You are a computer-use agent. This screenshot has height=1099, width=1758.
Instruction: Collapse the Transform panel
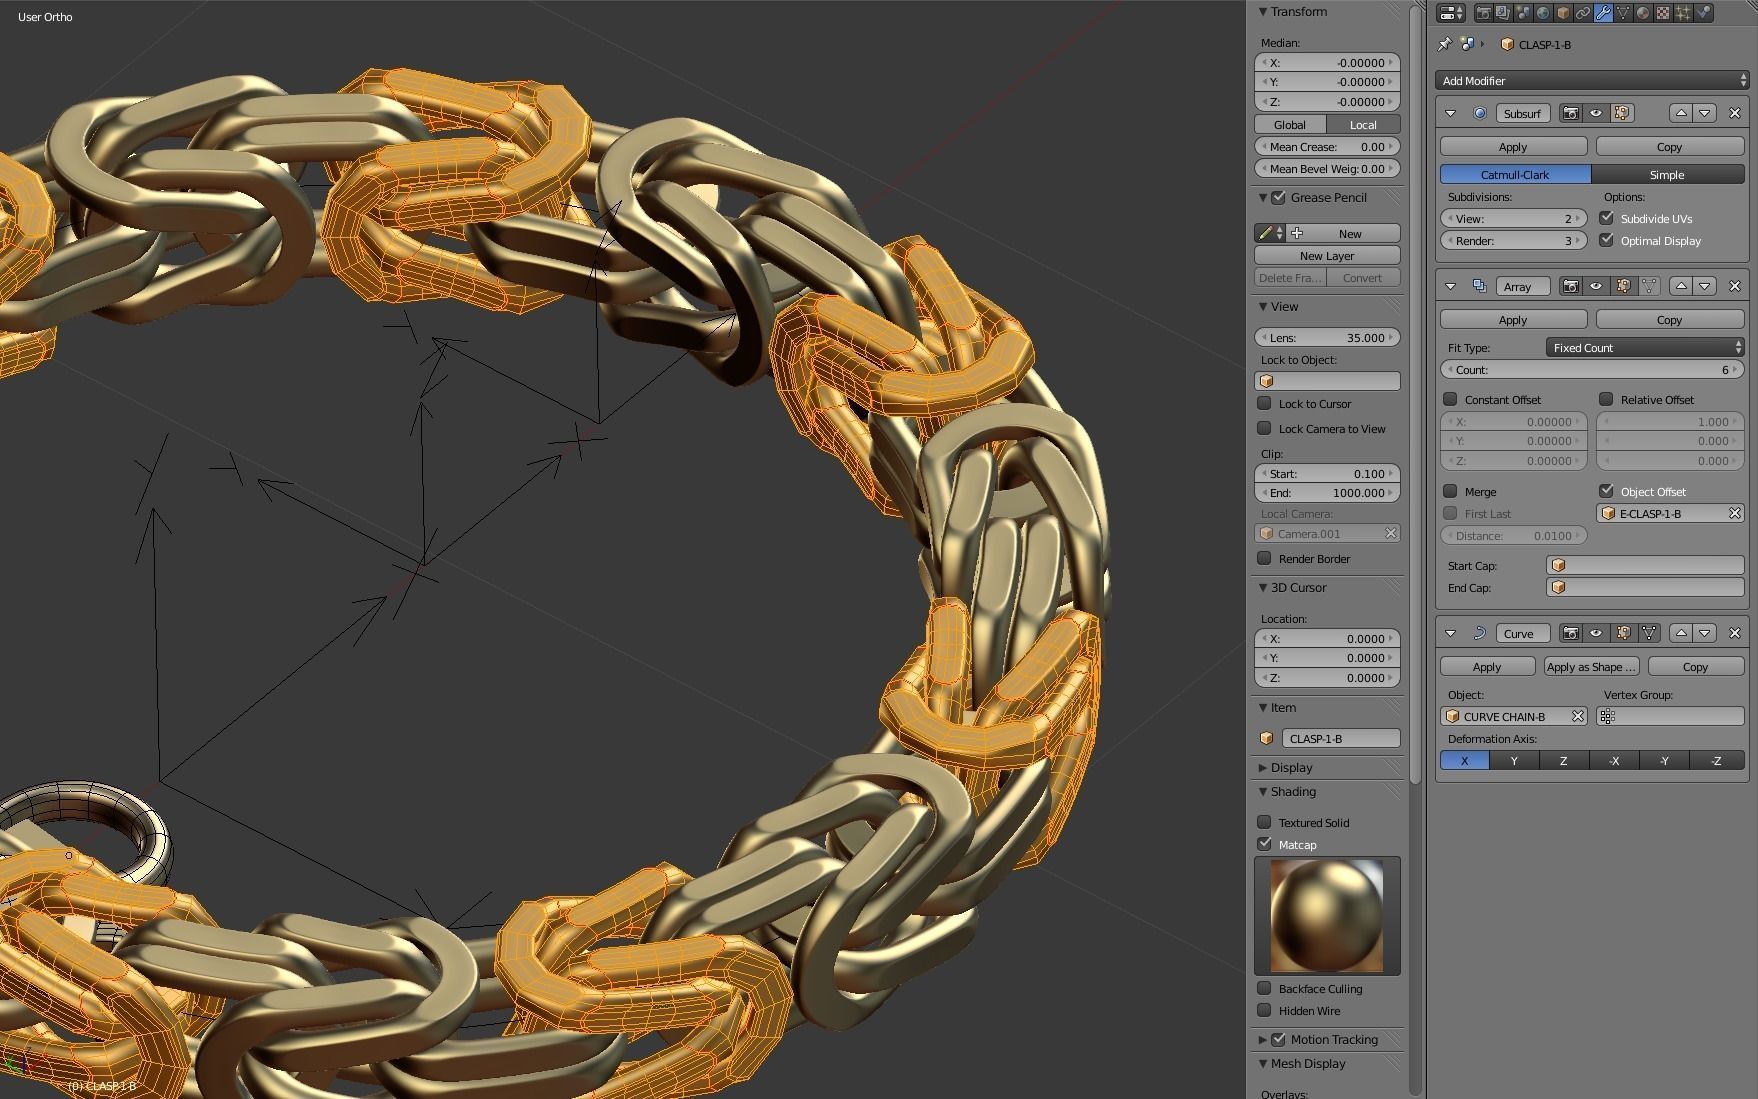[x=1263, y=12]
